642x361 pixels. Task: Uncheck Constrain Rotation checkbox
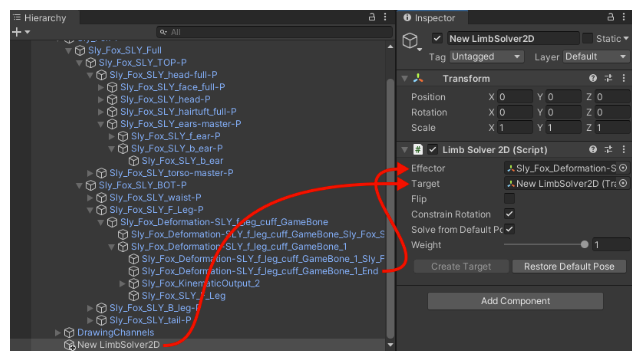click(x=509, y=214)
